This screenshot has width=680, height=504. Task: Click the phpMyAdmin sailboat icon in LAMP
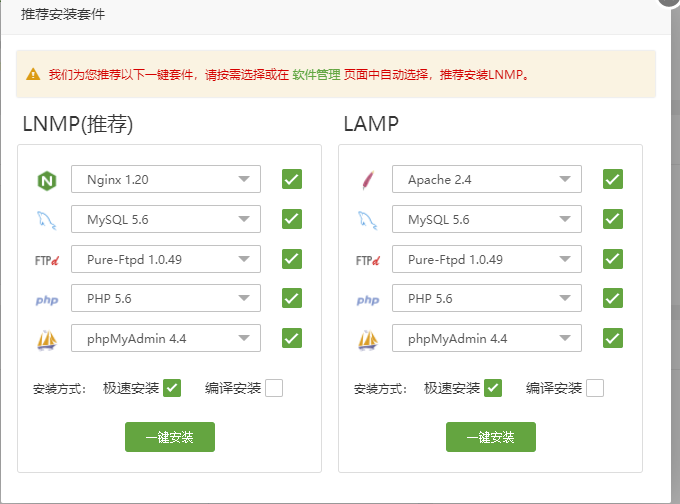(368, 340)
